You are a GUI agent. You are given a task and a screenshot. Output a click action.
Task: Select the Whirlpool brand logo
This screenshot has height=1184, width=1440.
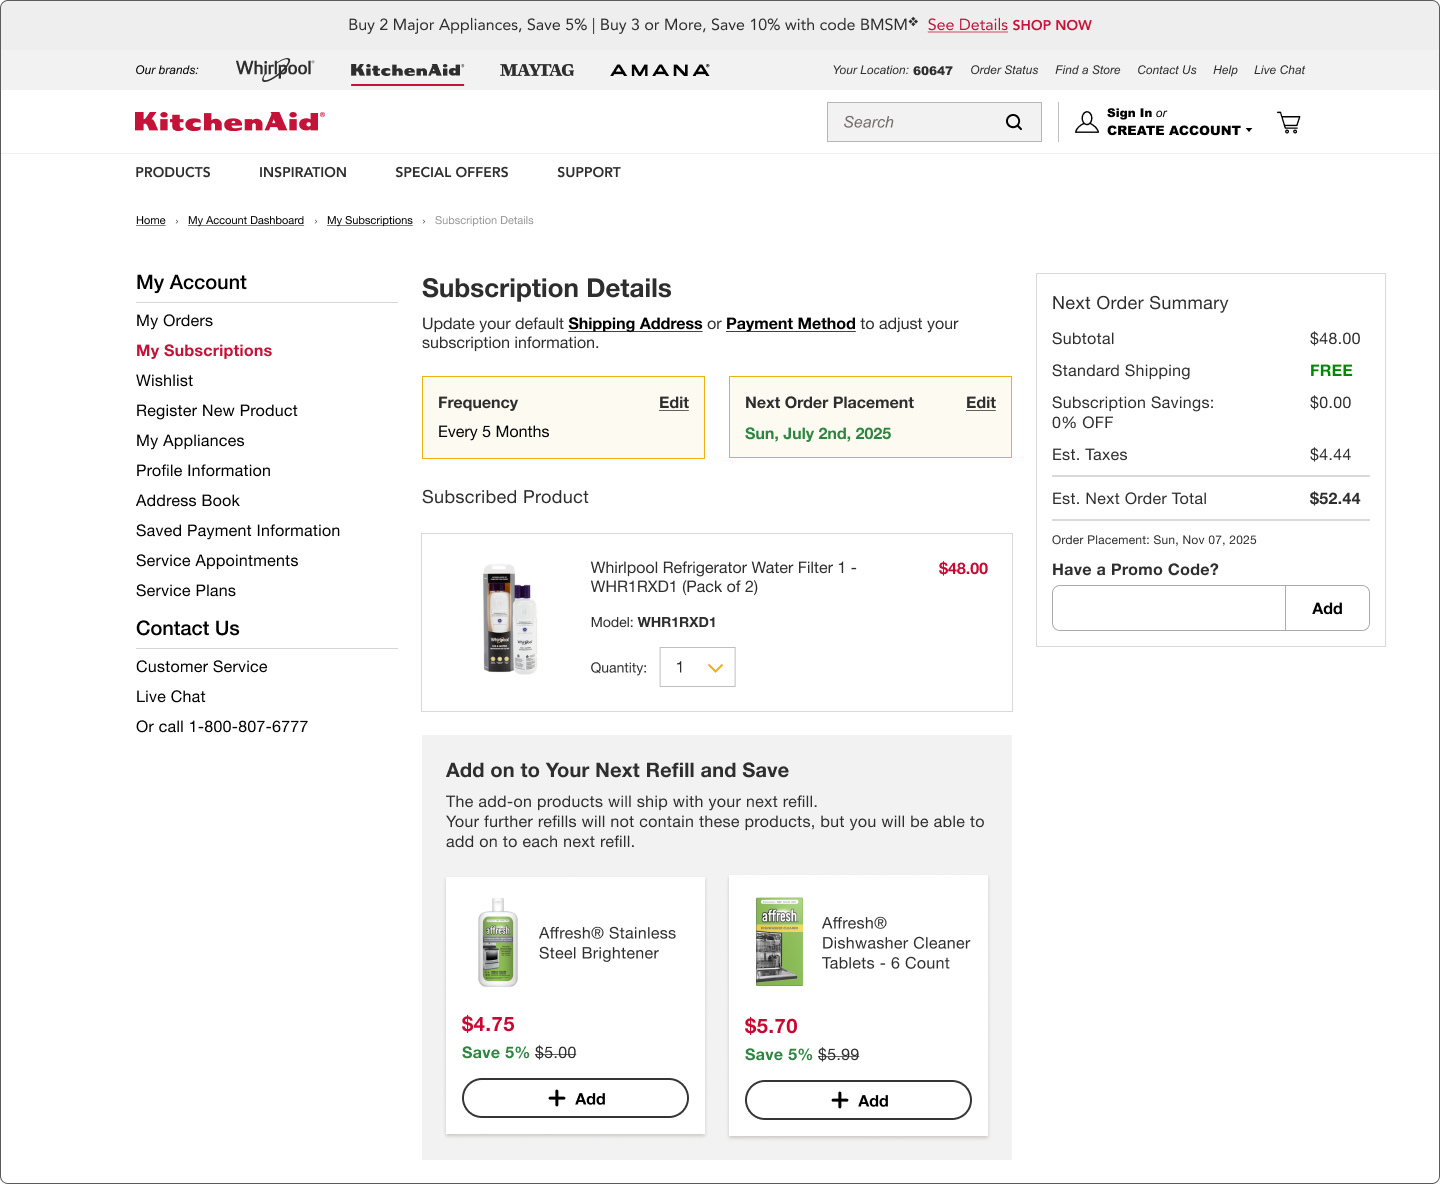click(x=275, y=69)
